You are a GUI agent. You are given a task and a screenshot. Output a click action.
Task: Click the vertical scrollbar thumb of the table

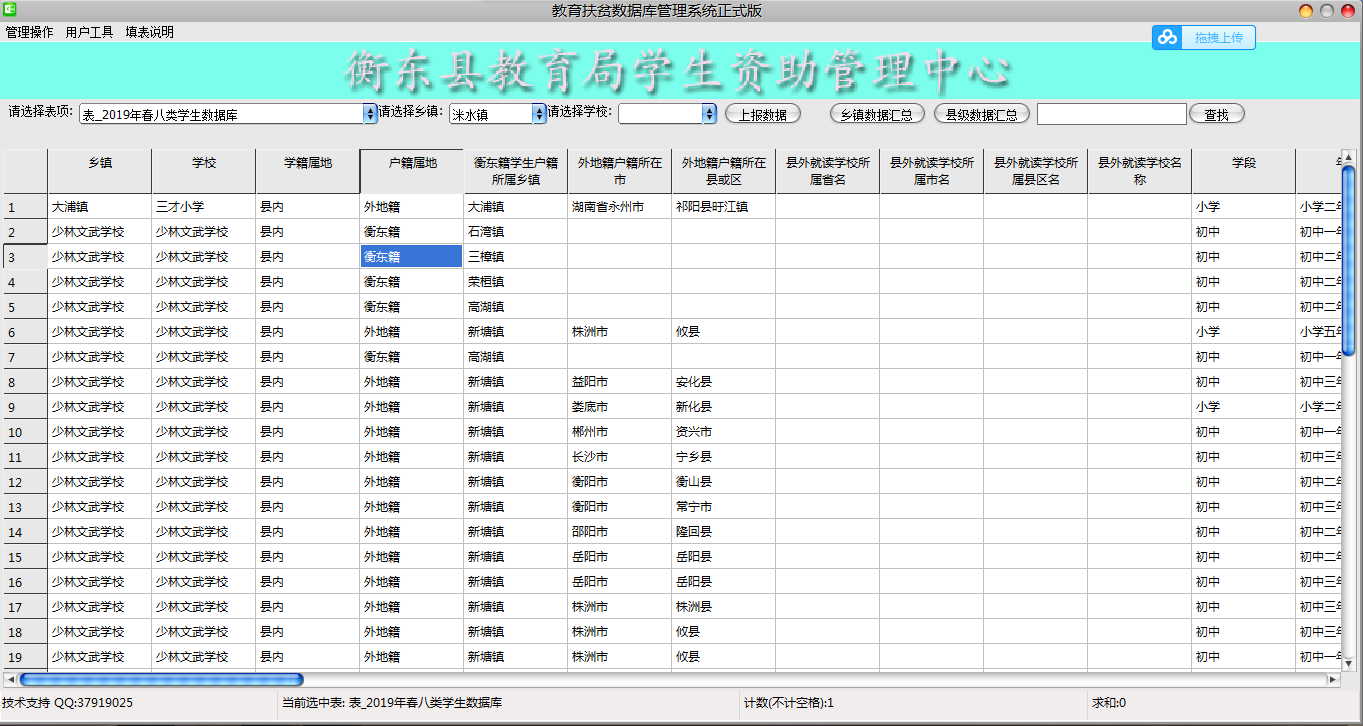point(1348,260)
